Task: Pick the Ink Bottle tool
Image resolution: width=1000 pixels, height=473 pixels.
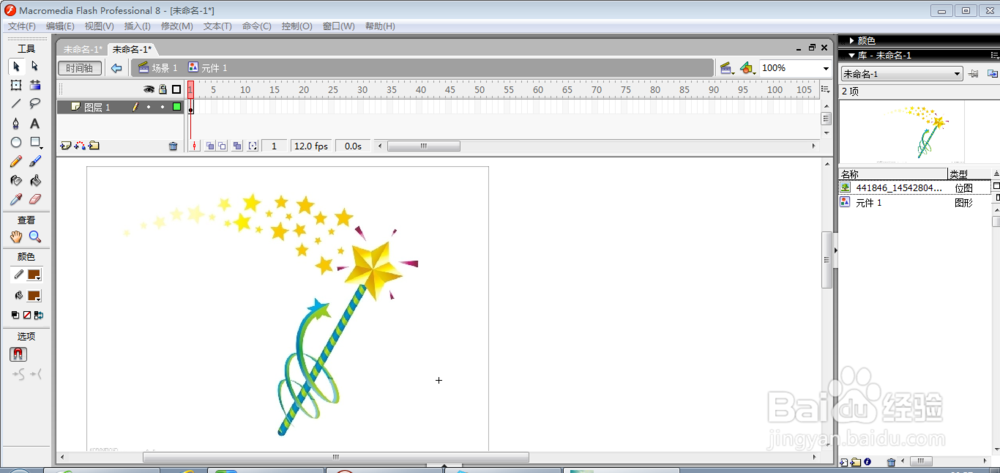Action: [17, 180]
